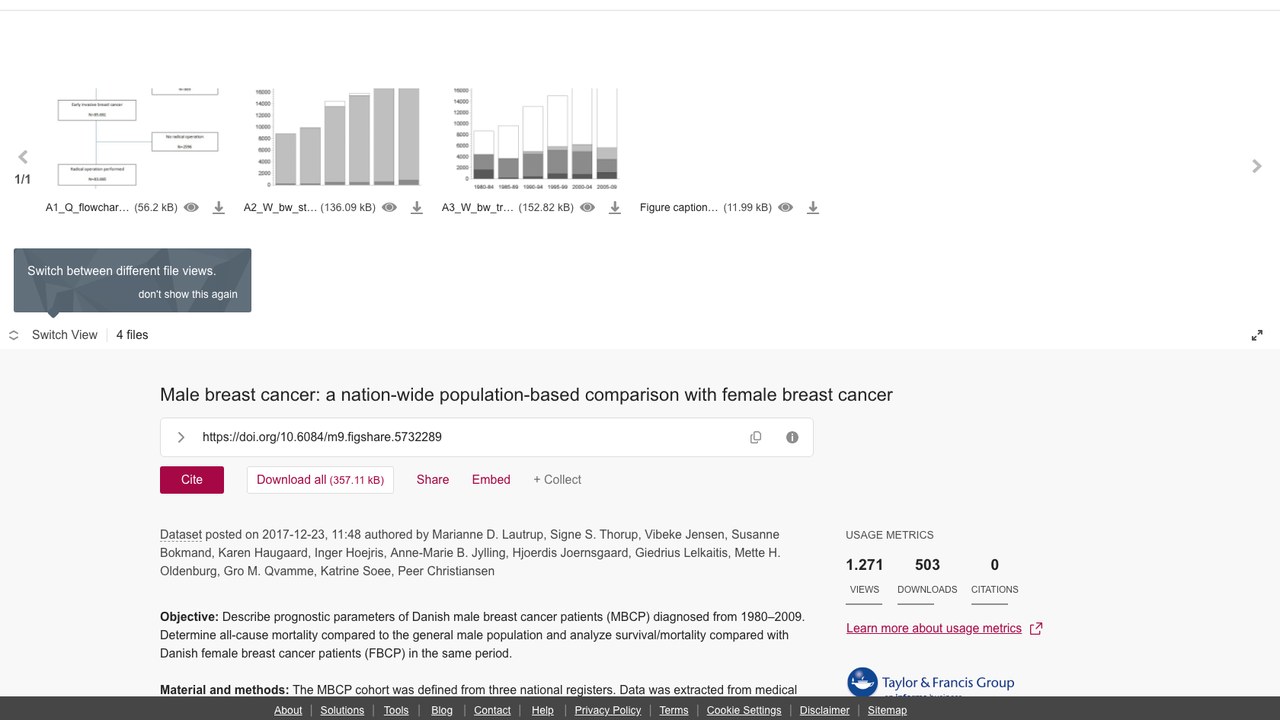Go to previous file with left arrow

pyautogui.click(x=23, y=157)
